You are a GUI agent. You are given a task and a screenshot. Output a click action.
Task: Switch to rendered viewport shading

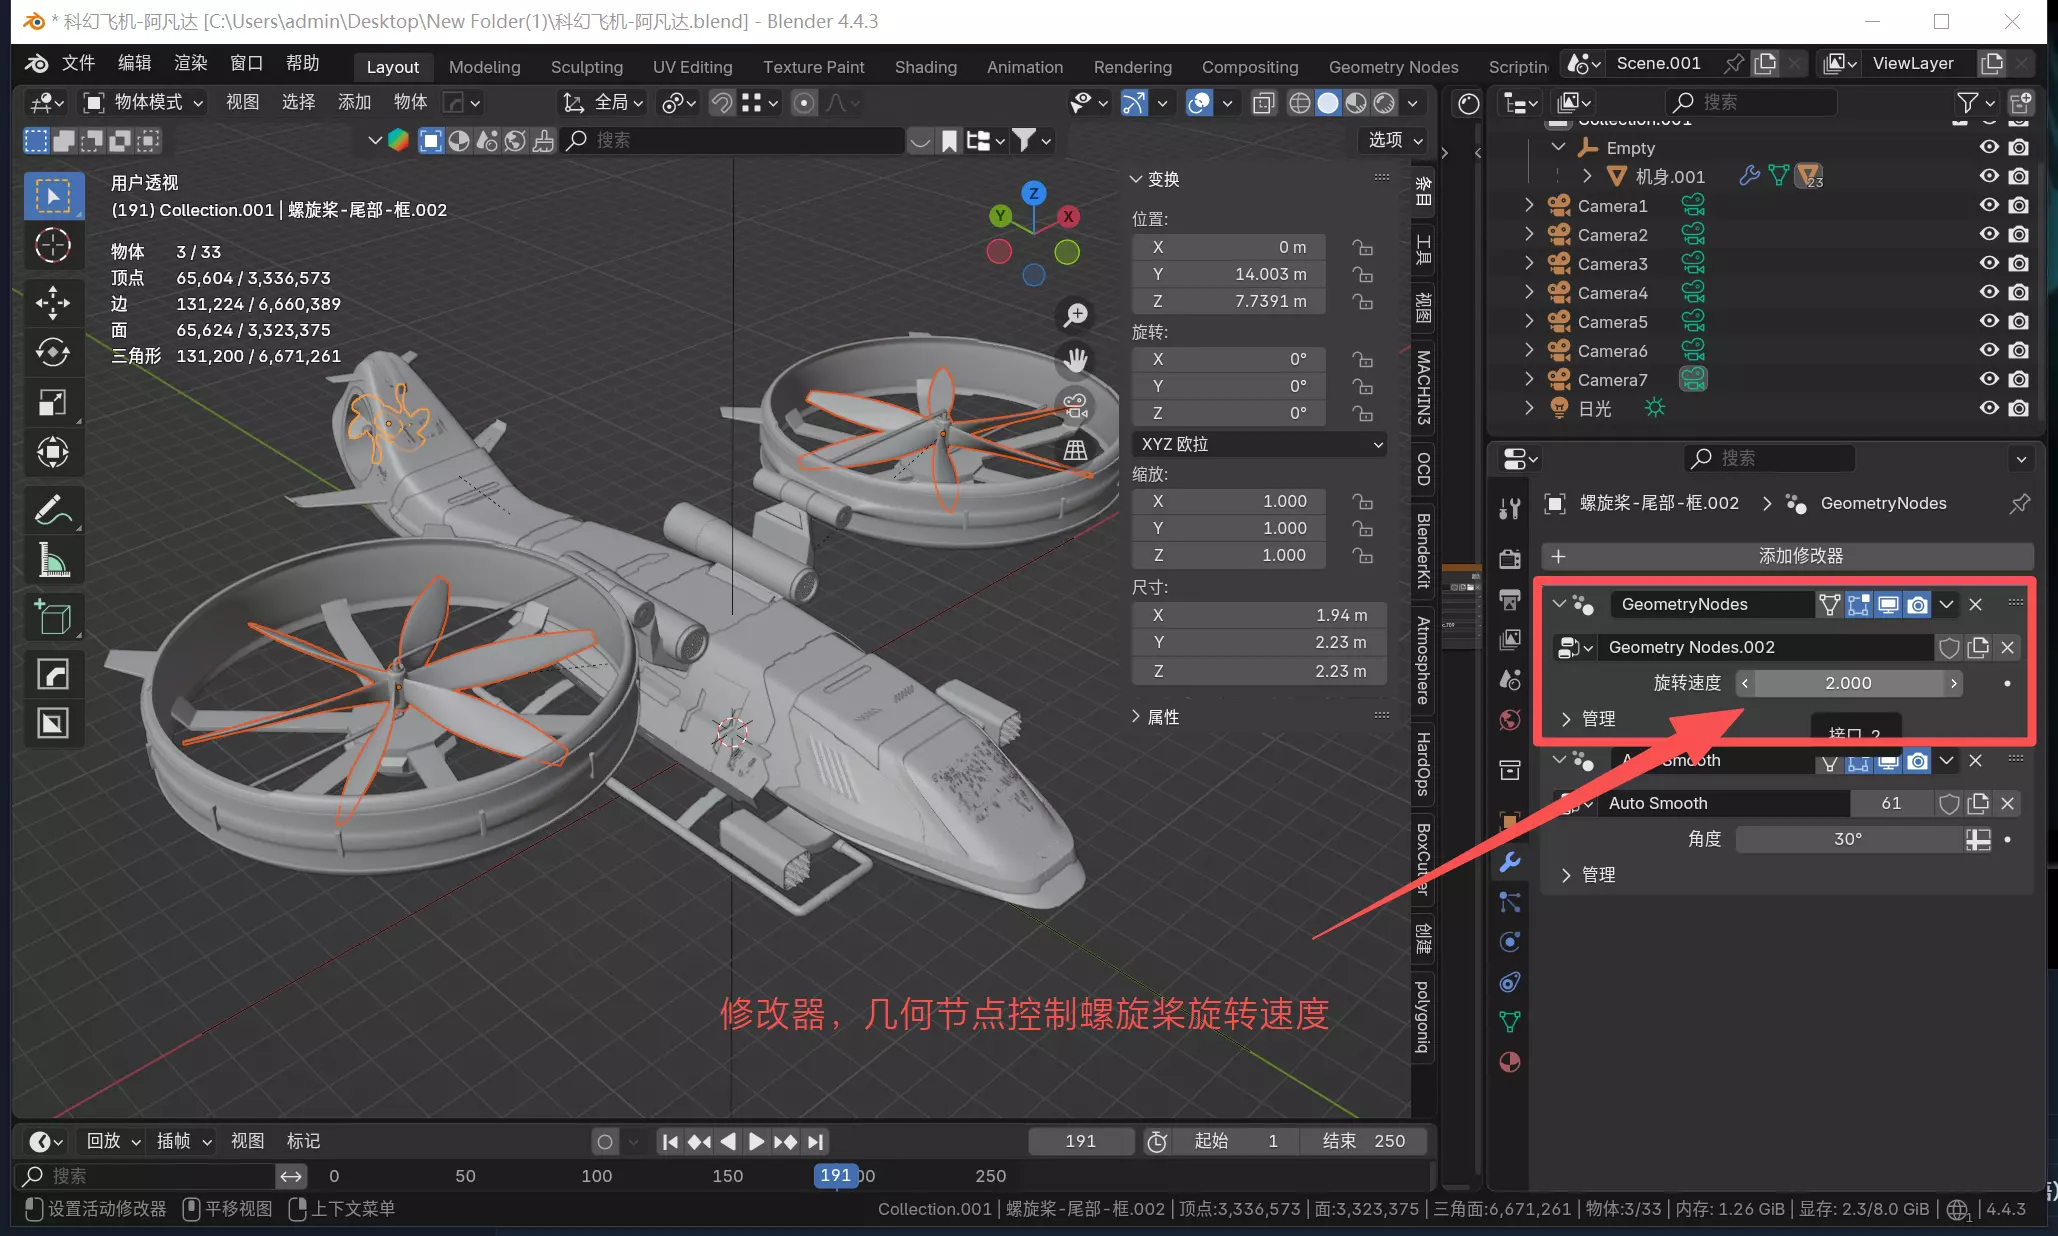coord(1384,103)
